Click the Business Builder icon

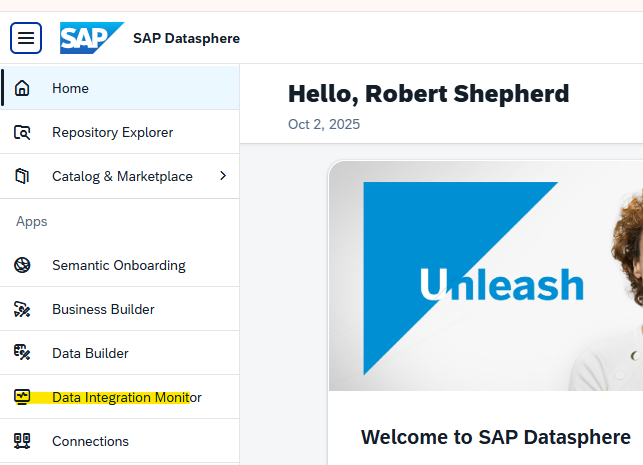[x=22, y=309]
